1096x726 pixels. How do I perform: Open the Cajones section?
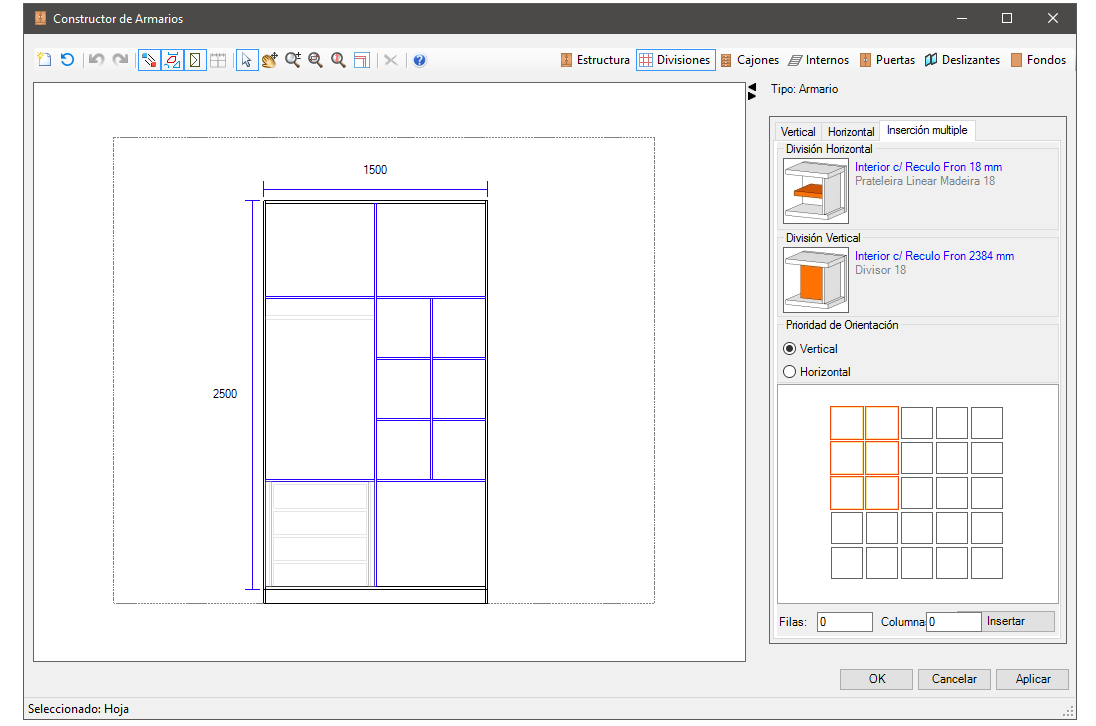[750, 60]
